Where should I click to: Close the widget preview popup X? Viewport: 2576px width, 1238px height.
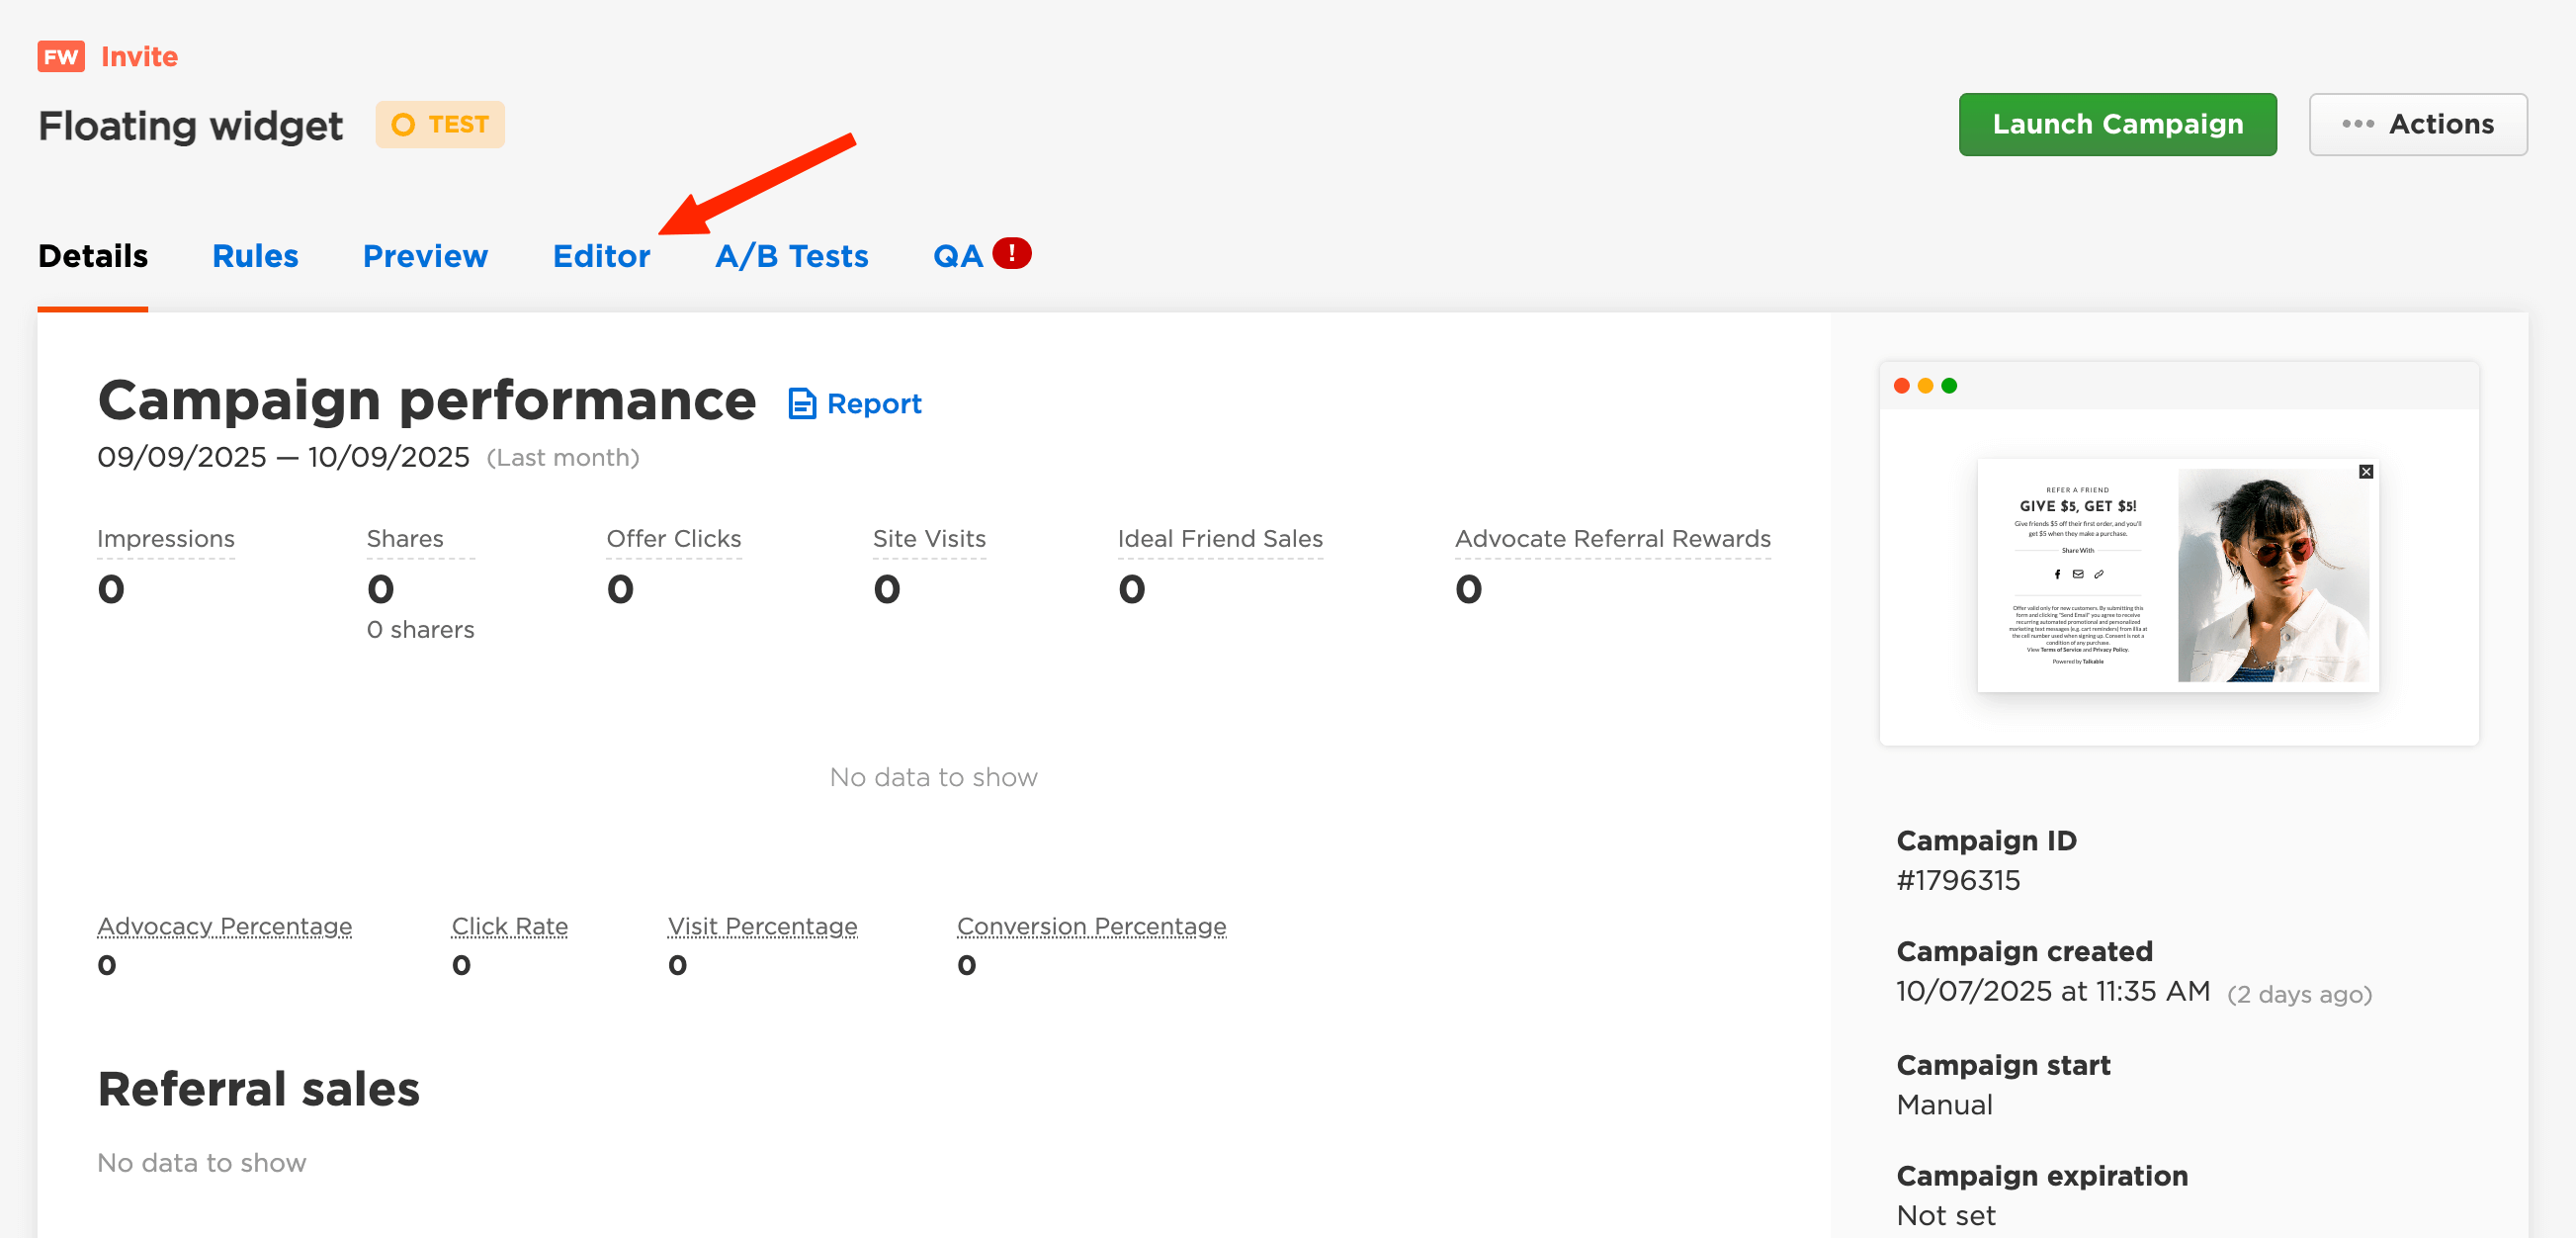pyautogui.click(x=2365, y=472)
